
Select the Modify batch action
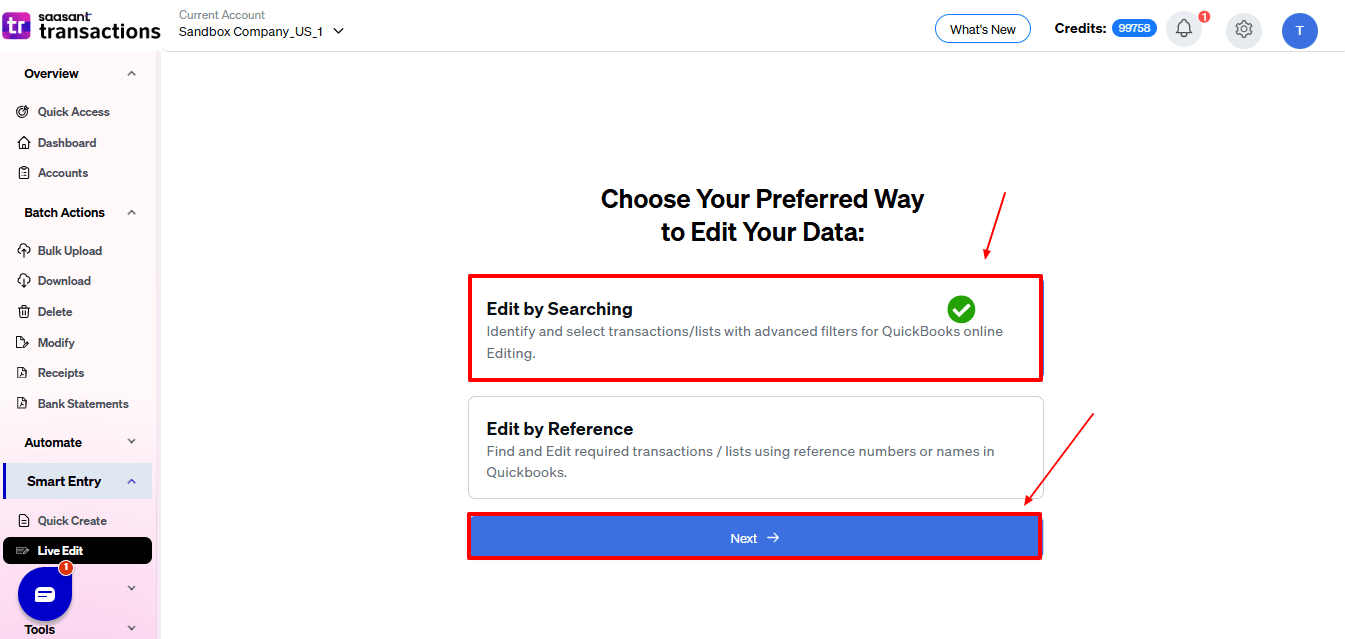[58, 341]
